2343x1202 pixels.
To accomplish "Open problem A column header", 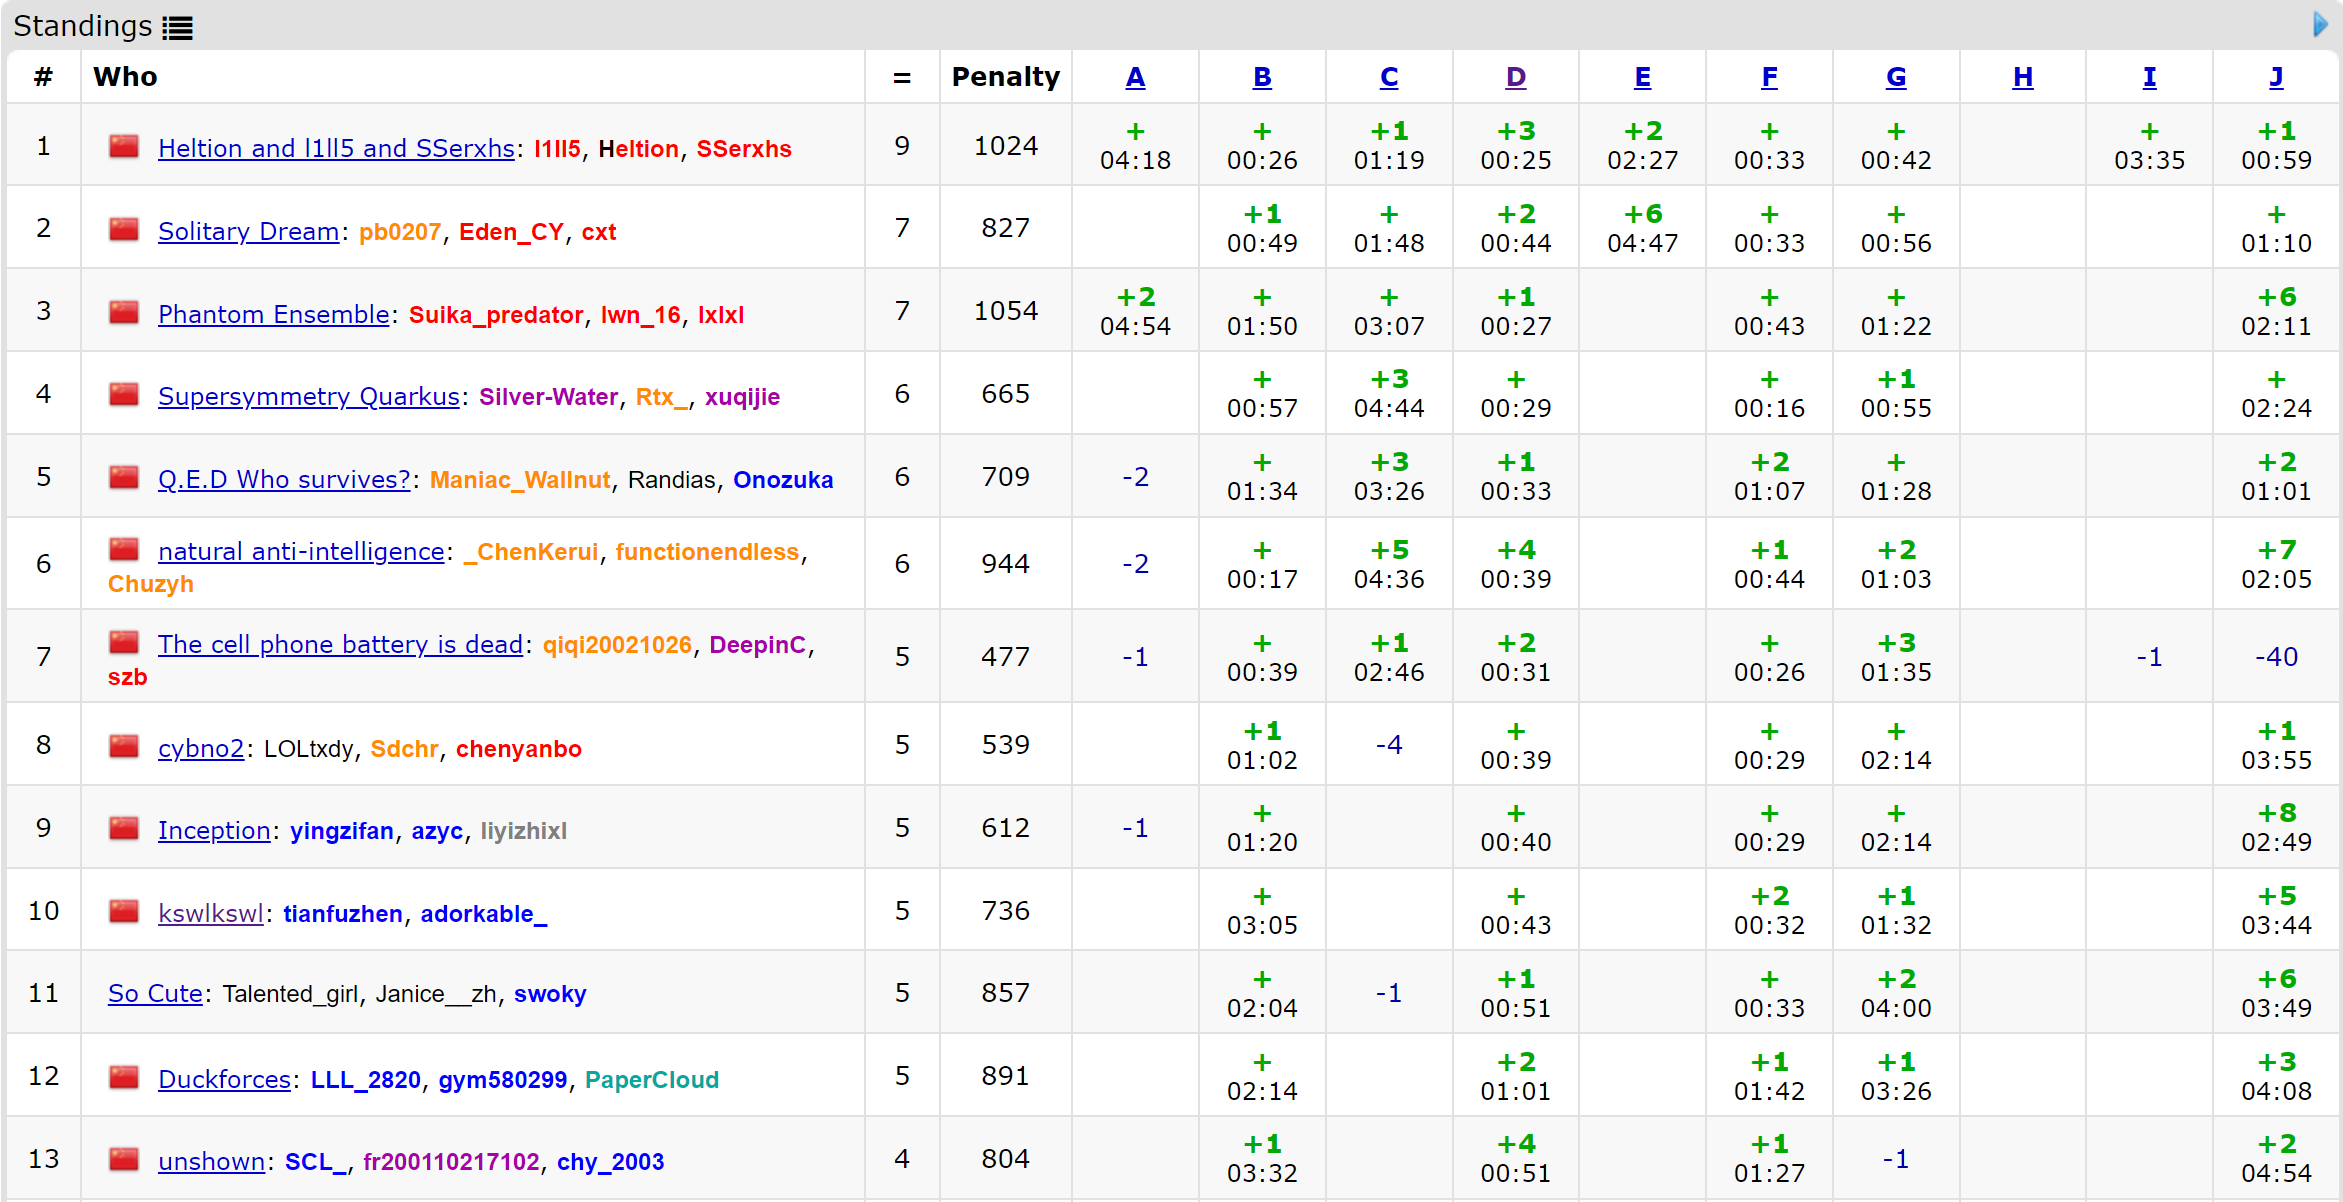I will 1135,77.
